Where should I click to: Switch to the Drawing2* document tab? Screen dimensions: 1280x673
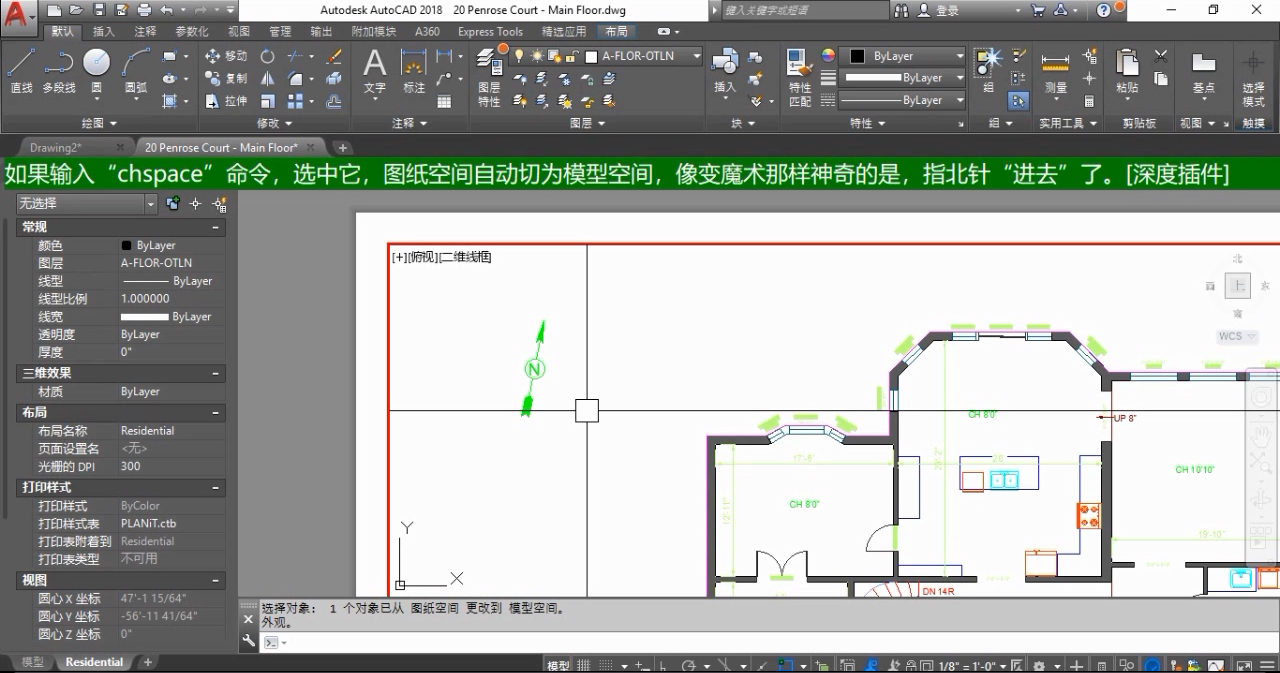[x=55, y=147]
